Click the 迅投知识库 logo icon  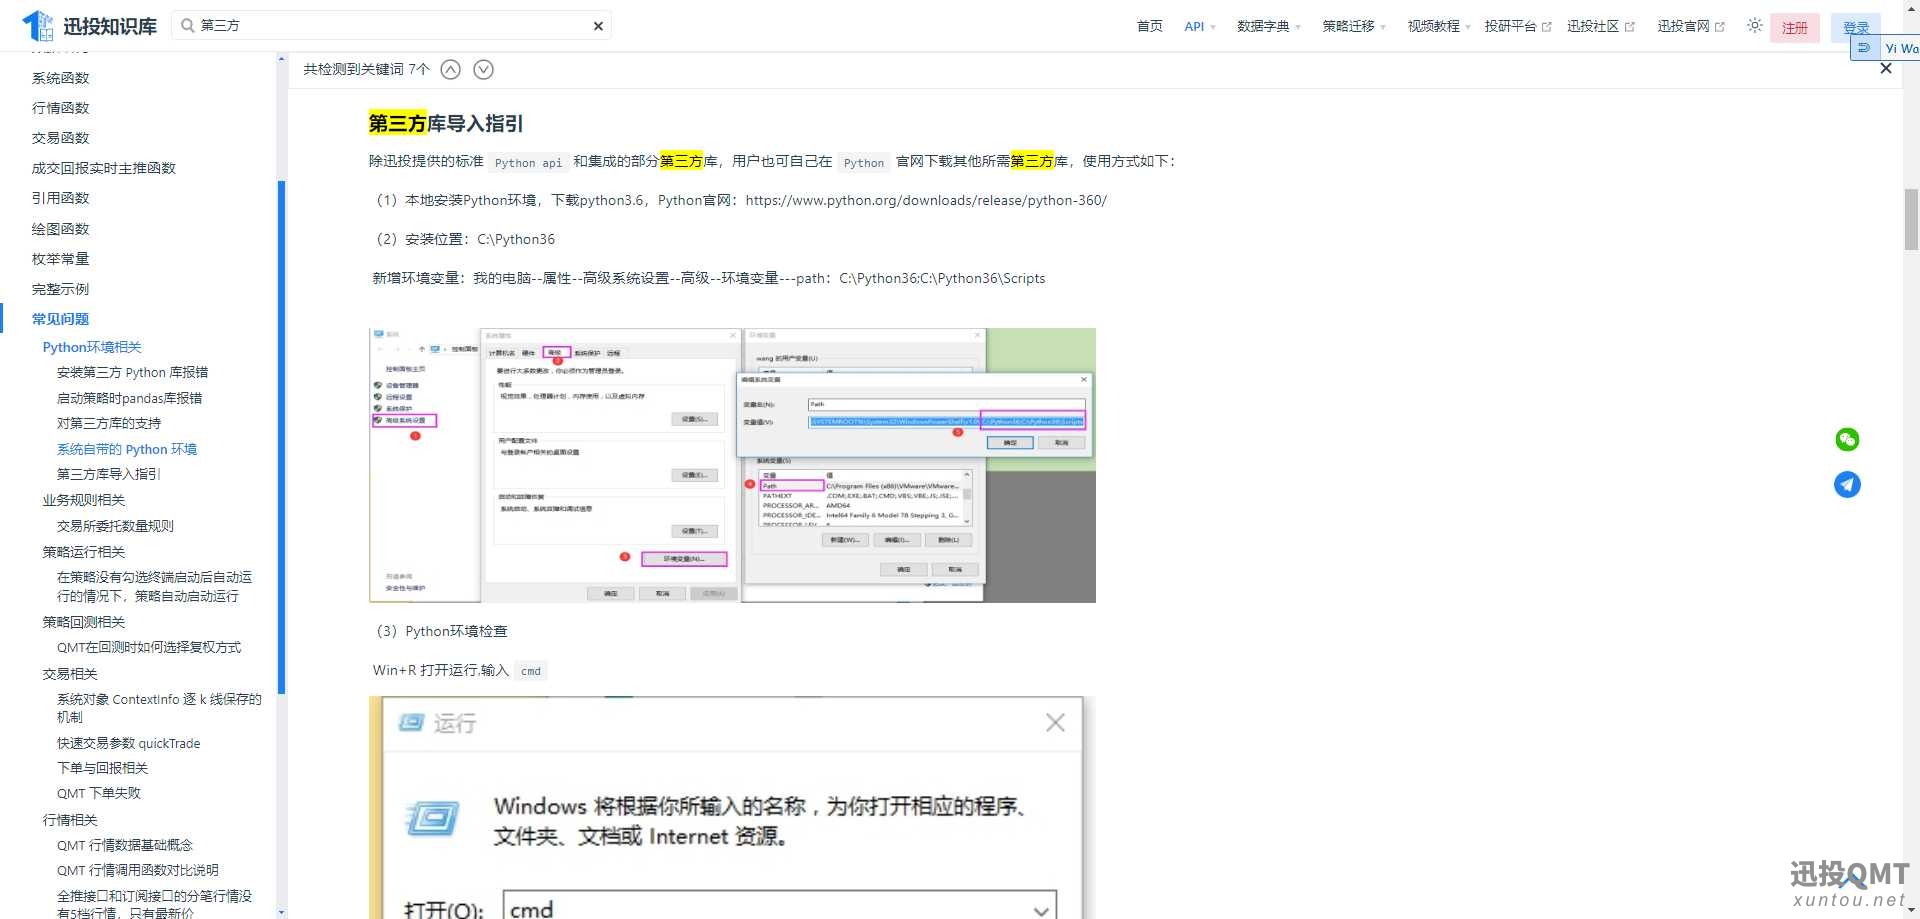38,25
